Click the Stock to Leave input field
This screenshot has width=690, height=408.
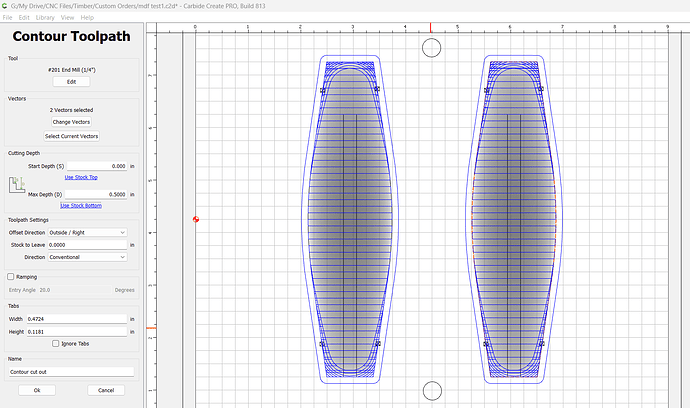pos(88,245)
